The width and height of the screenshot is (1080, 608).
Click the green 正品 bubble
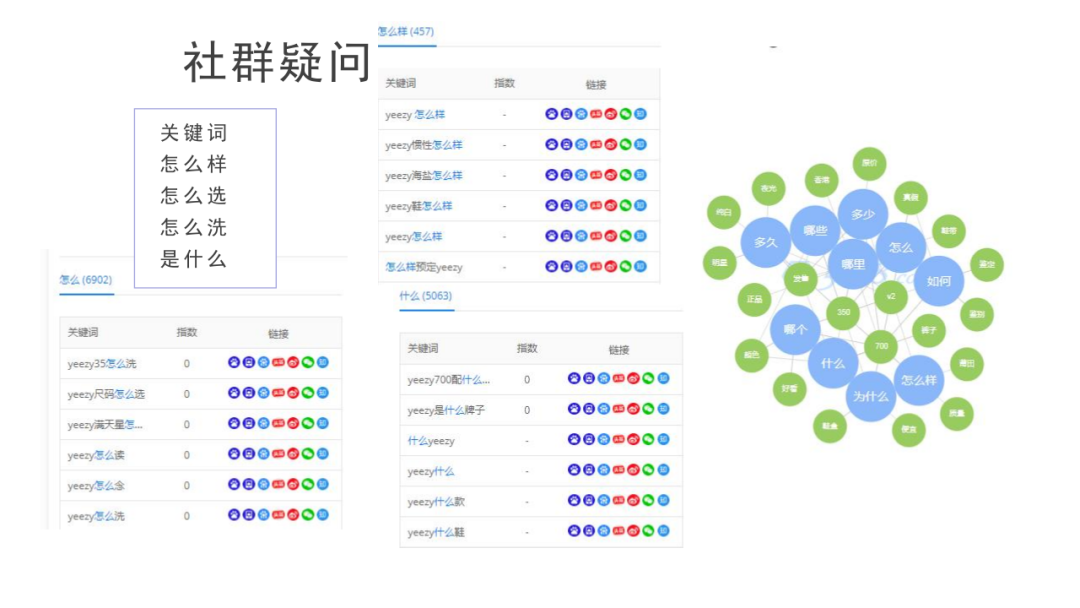pyautogui.click(x=755, y=300)
